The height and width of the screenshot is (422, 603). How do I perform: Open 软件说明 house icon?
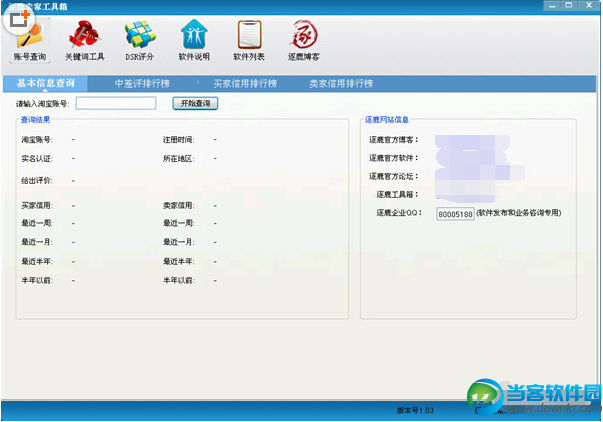[x=194, y=41]
